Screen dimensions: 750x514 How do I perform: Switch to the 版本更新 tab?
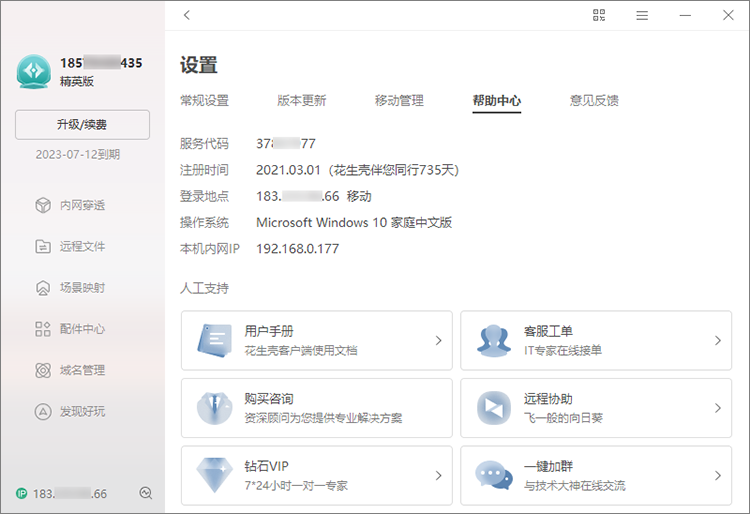coord(302,100)
